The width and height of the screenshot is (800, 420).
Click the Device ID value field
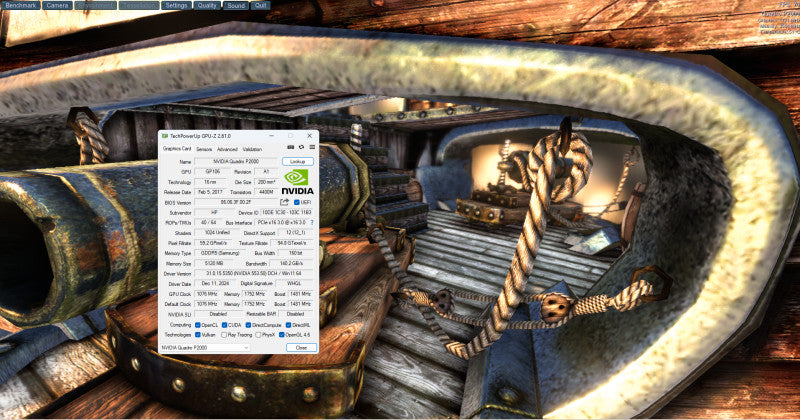pos(287,212)
